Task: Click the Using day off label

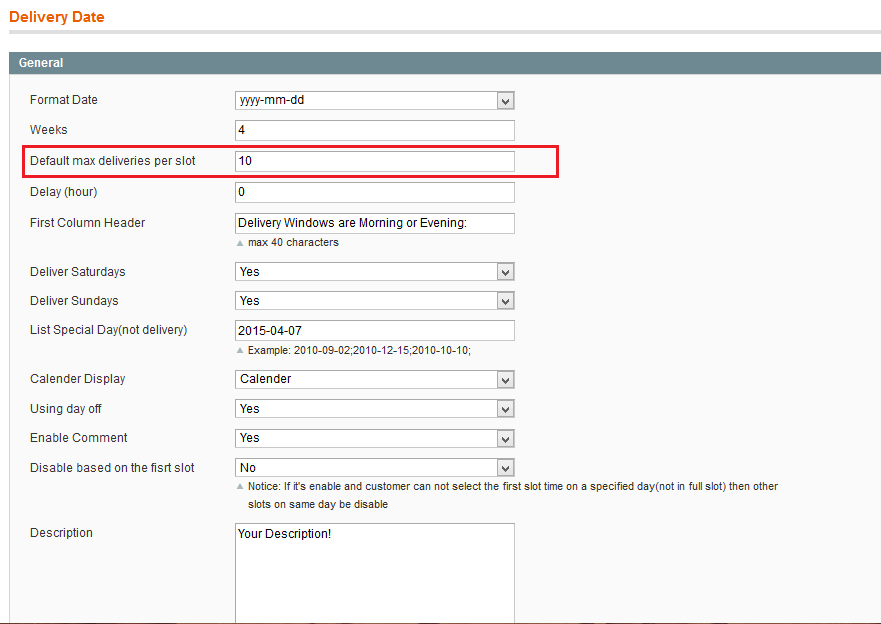Action: [66, 409]
